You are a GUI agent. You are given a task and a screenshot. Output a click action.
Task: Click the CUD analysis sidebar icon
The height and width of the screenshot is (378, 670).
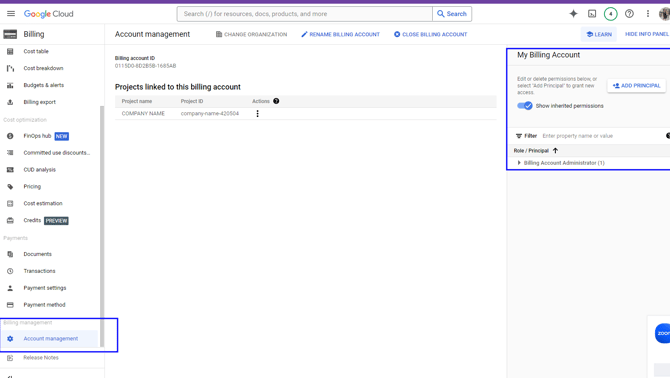coord(10,170)
